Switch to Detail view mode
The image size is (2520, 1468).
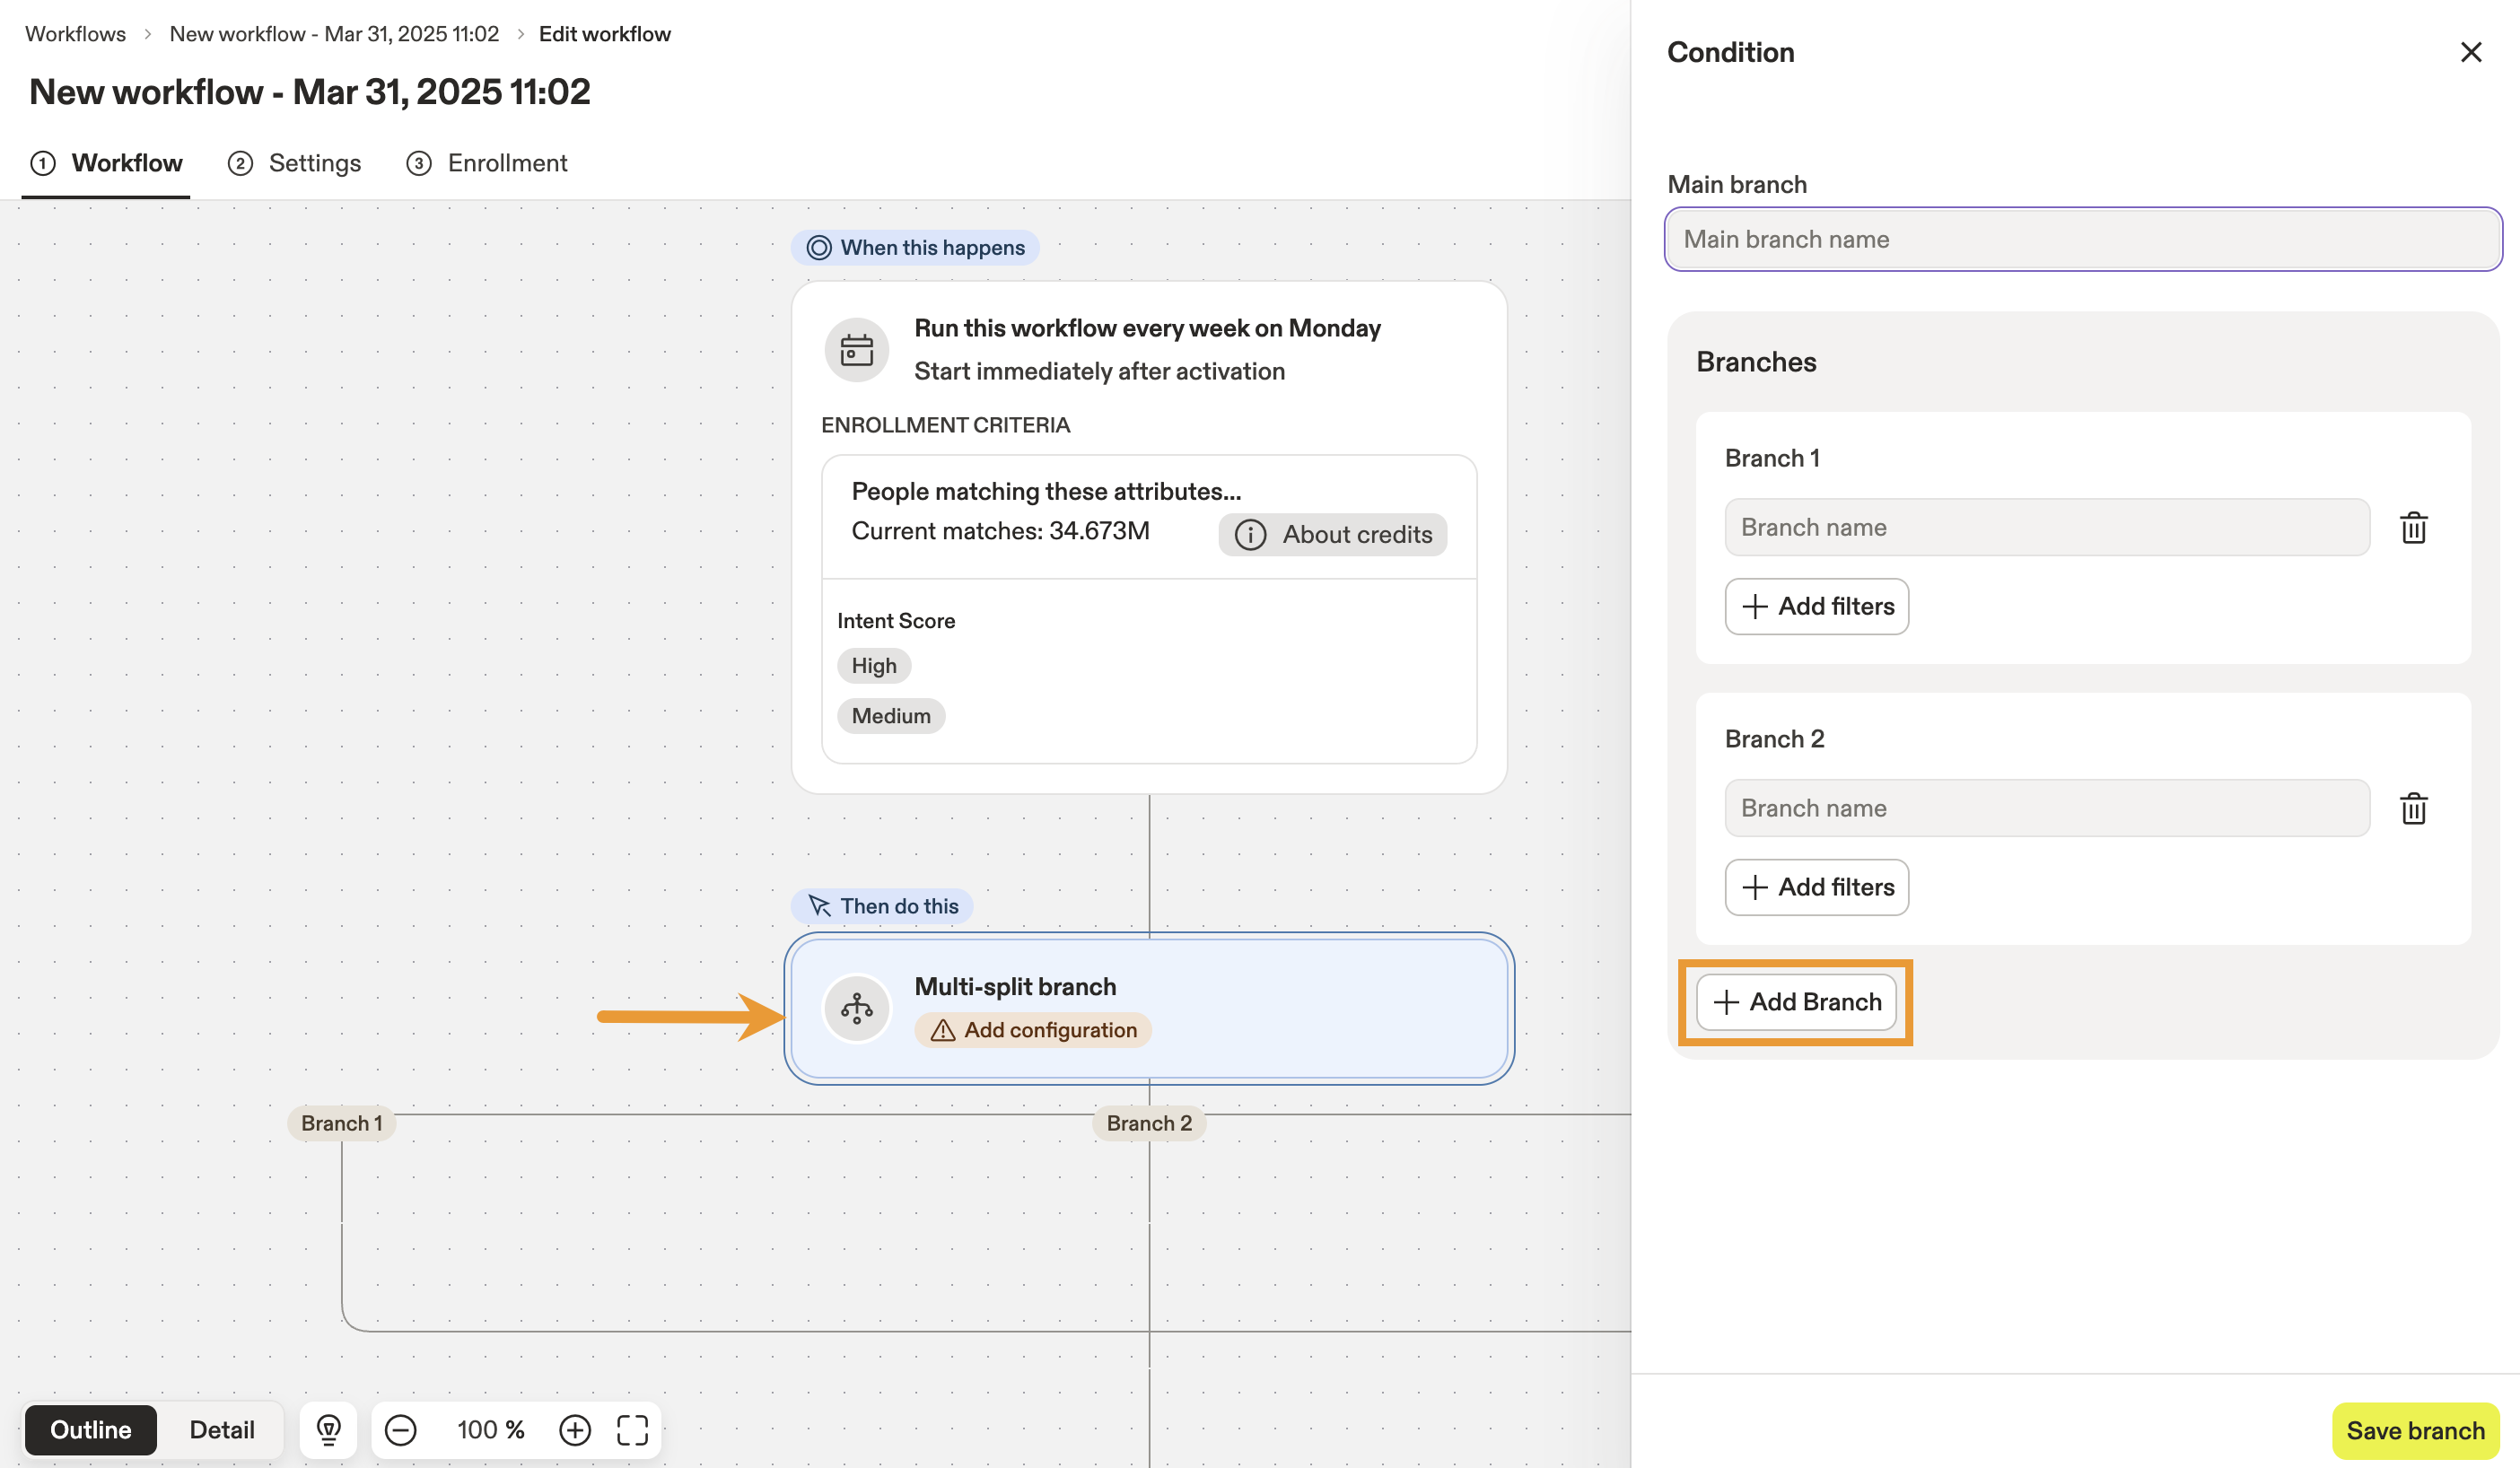221,1430
